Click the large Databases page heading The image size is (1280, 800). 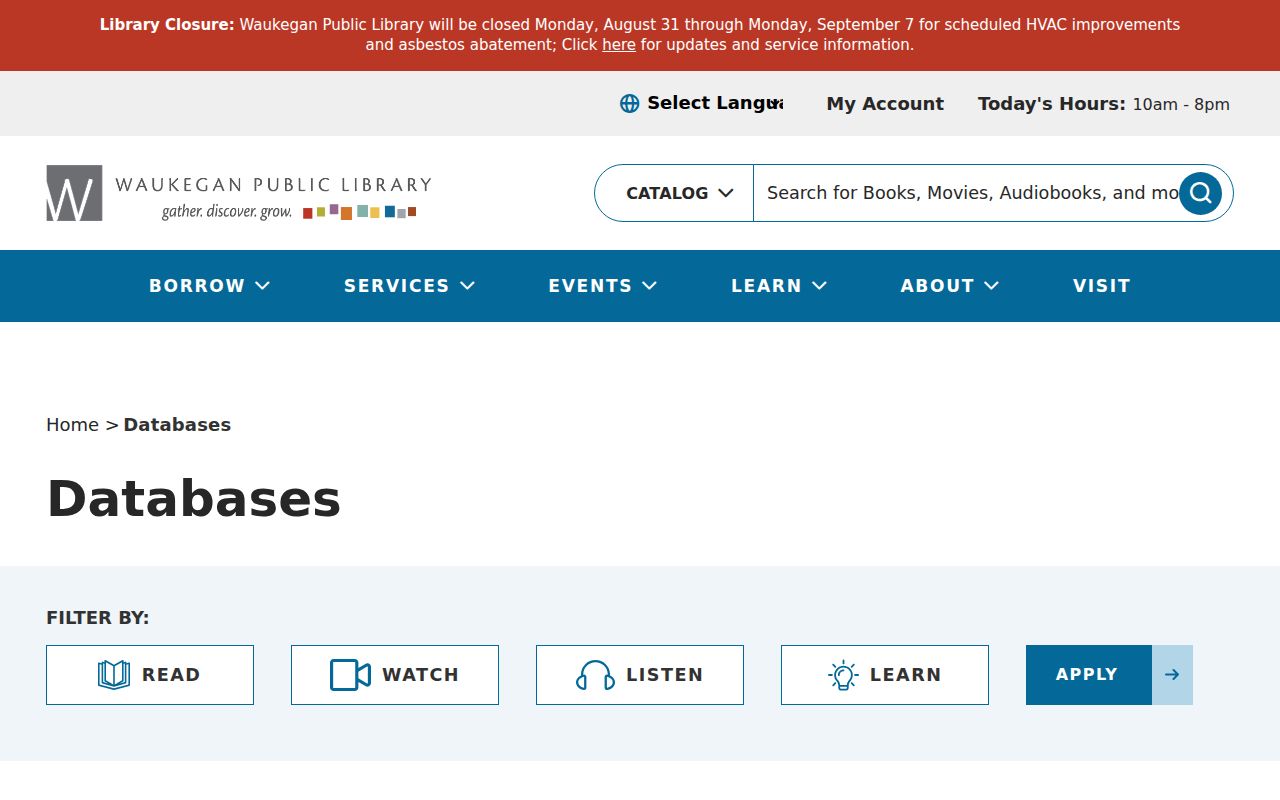pos(194,498)
